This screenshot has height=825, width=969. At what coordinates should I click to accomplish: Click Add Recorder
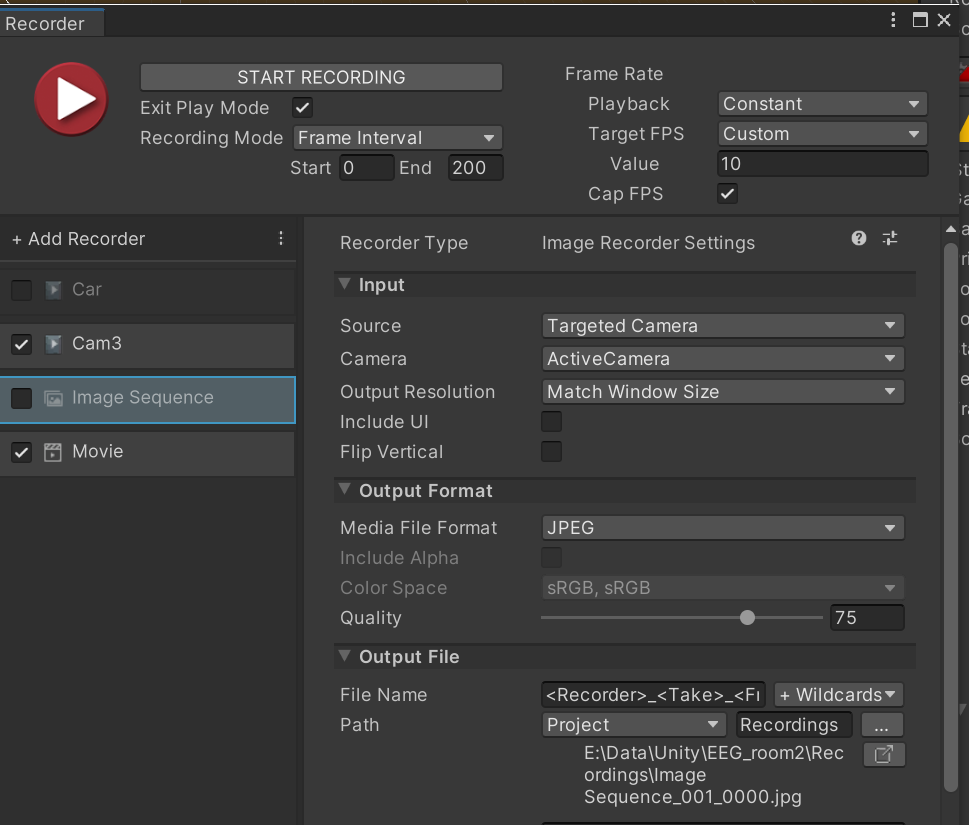click(x=78, y=239)
